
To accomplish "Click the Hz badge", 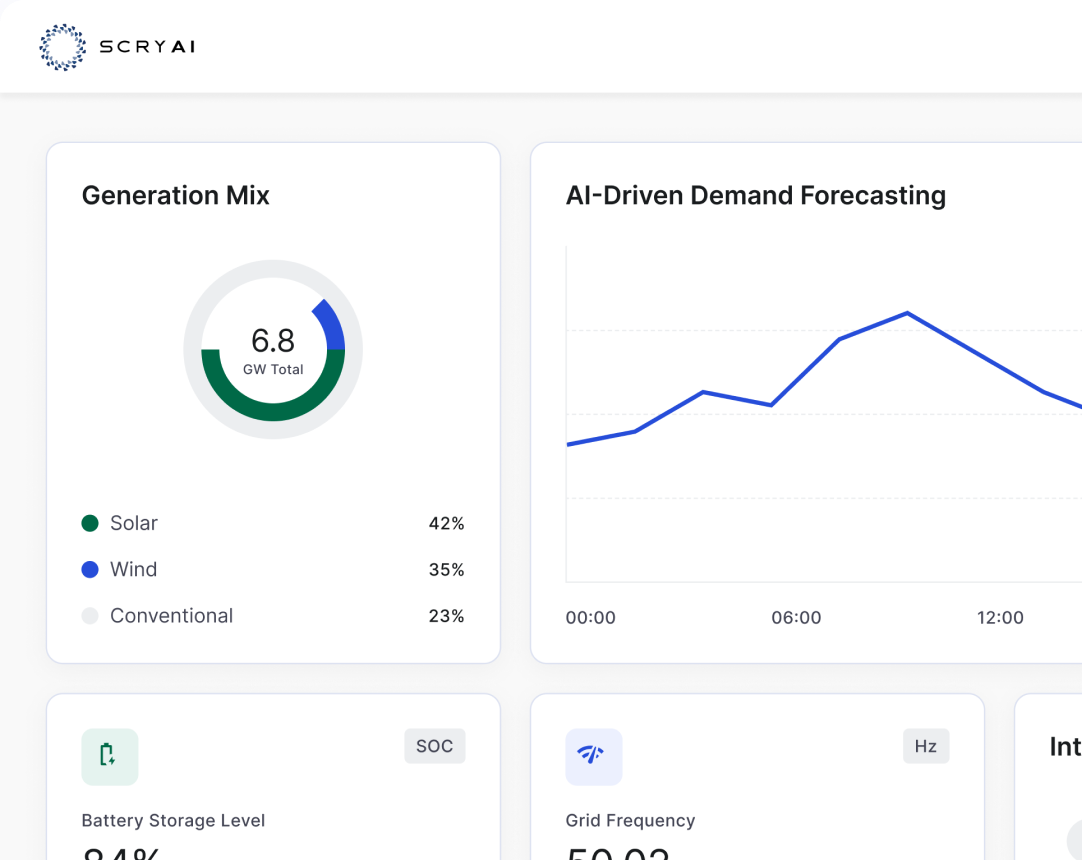I will [925, 746].
